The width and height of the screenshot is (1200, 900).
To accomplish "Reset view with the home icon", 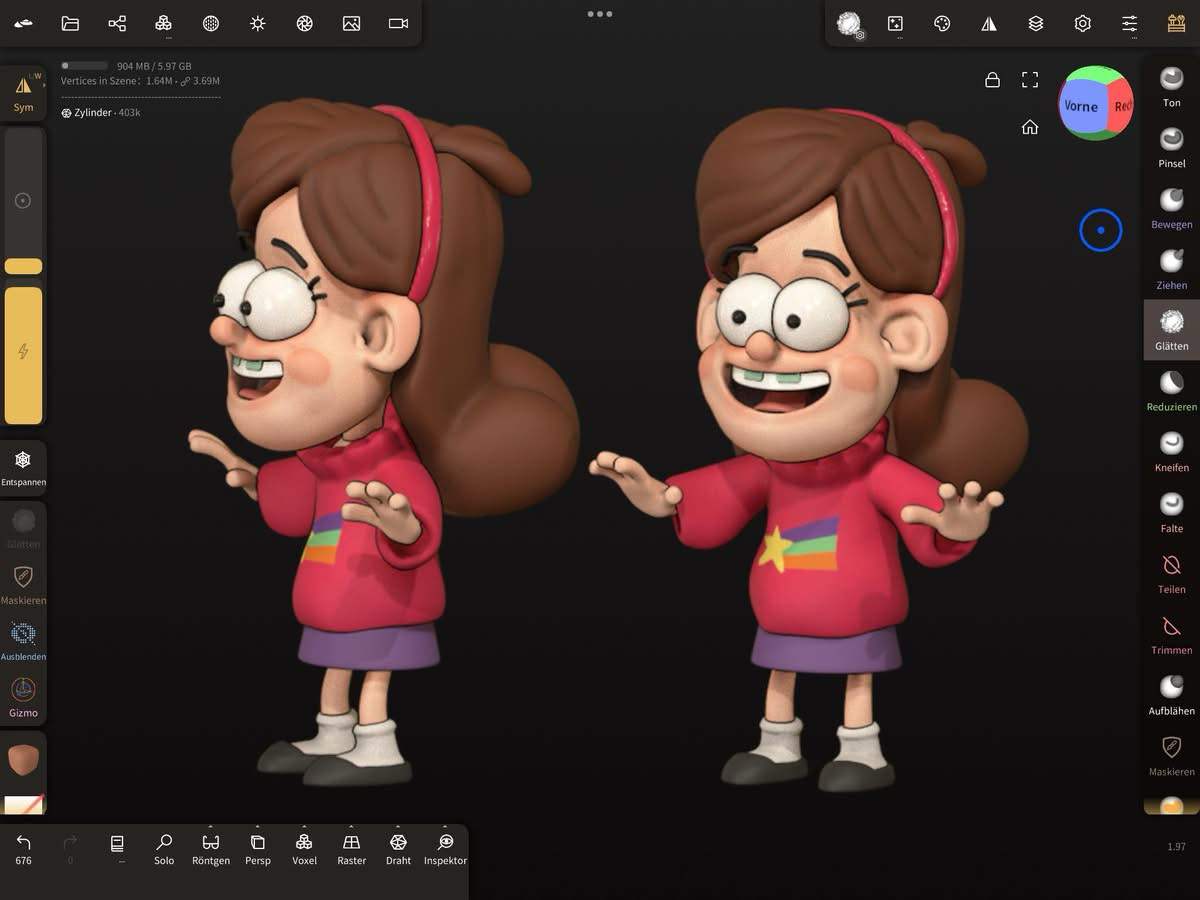I will click(1030, 127).
